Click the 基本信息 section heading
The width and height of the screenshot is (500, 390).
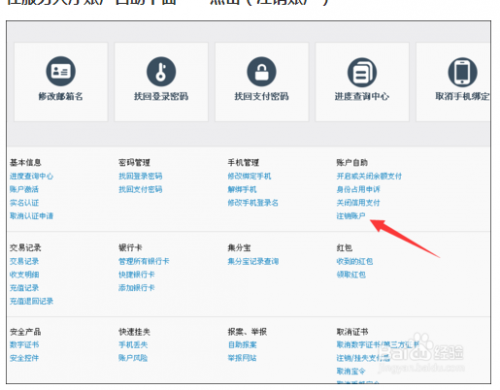click(25, 163)
